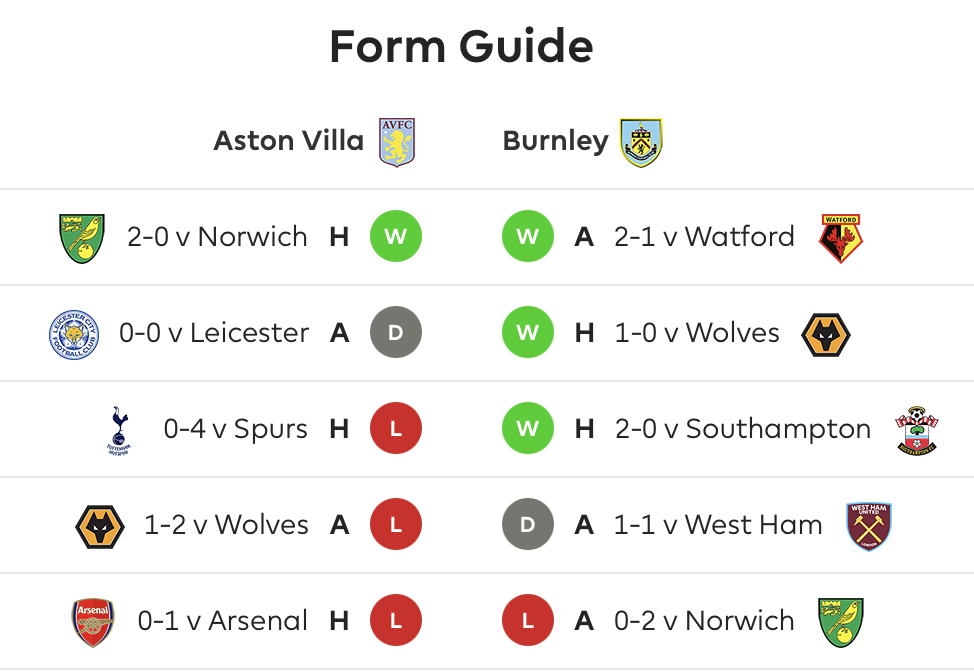Click the Aston Villa team name
Viewport: 974px width, 672px height.
pos(289,140)
